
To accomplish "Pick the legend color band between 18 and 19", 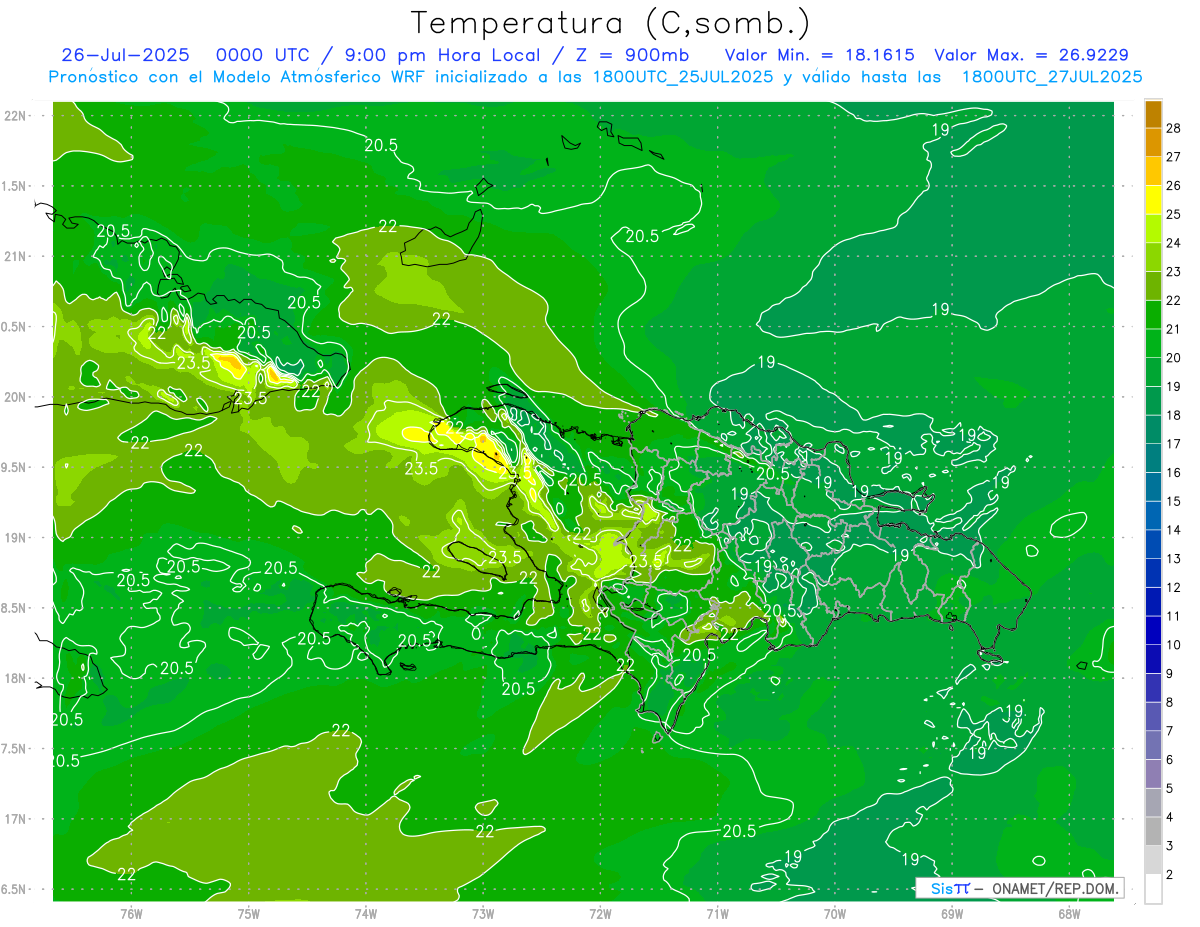I will point(1153,400).
